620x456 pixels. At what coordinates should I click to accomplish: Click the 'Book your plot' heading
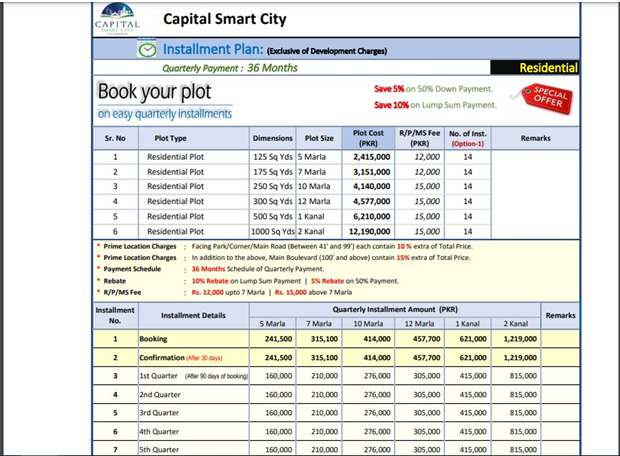(155, 92)
